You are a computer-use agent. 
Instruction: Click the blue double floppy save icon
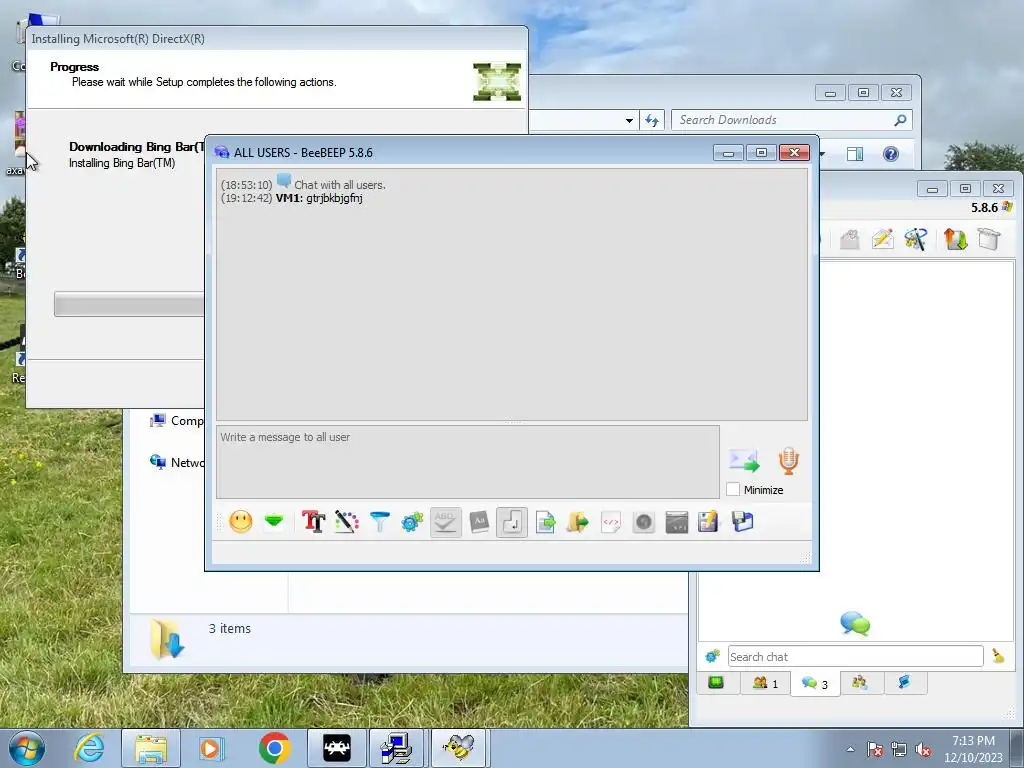click(743, 522)
